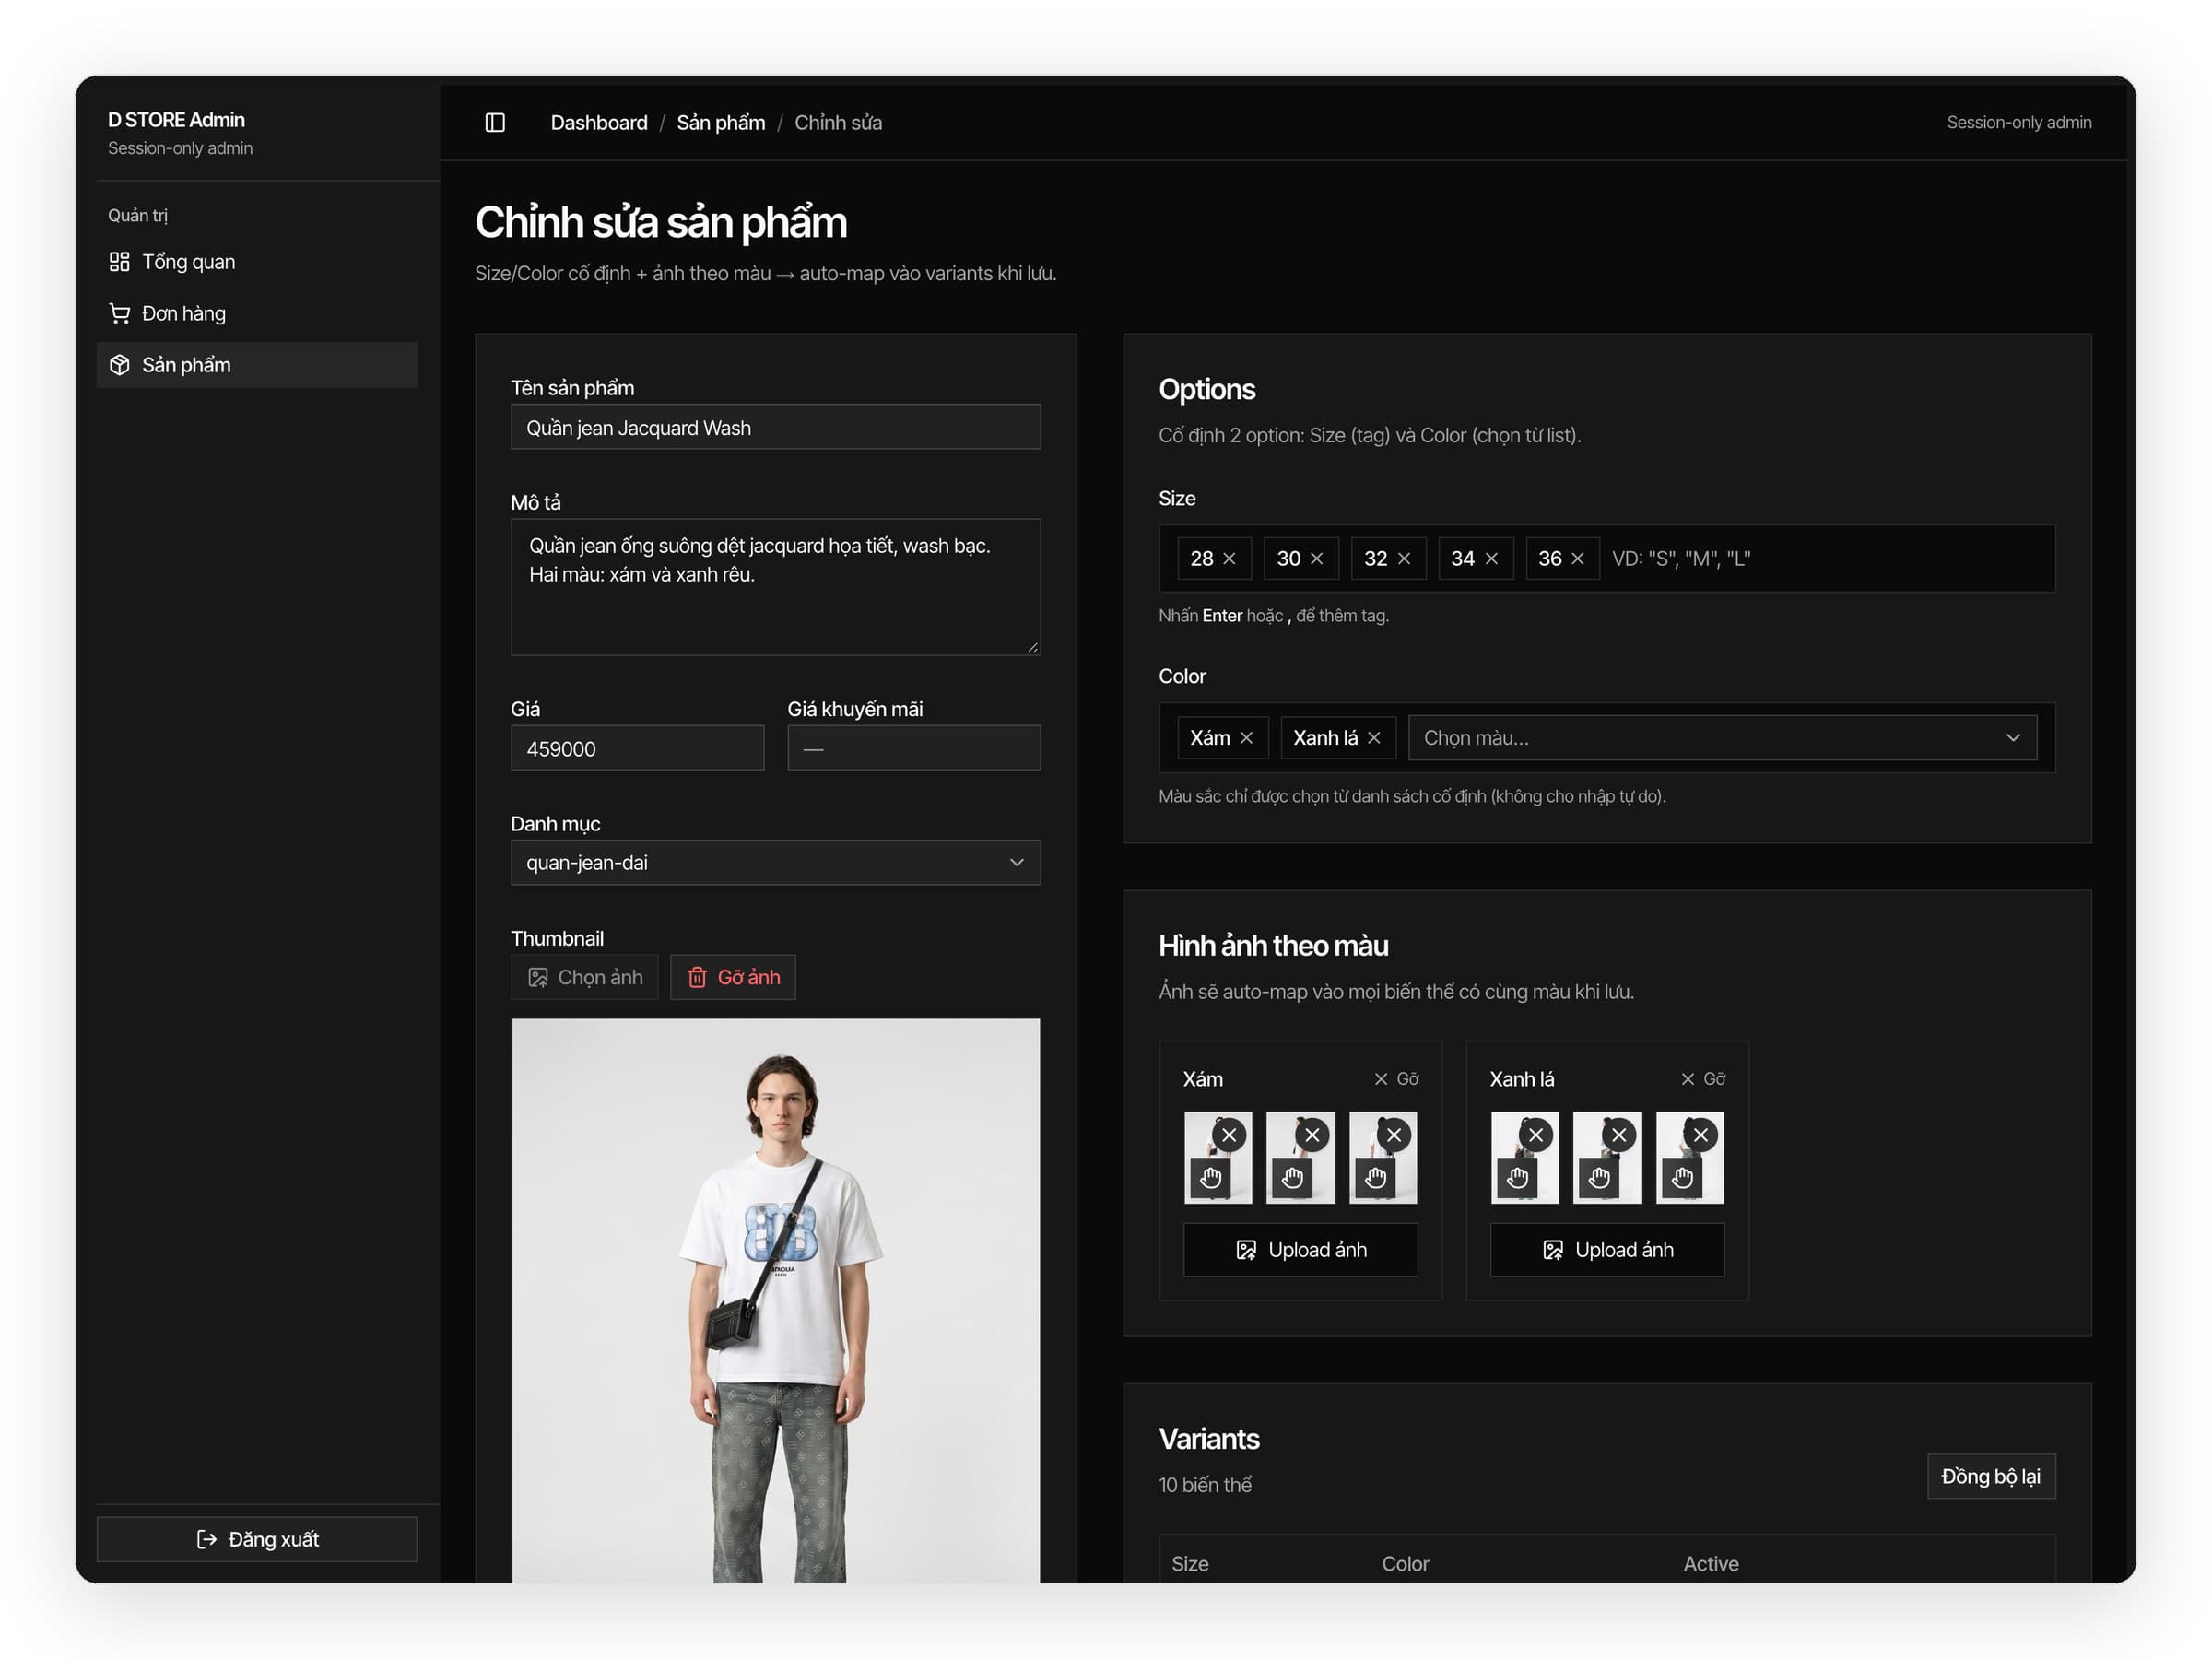Open Đơn hàng in sidebar
Viewport: 2212px width, 1659px height.
[257, 313]
